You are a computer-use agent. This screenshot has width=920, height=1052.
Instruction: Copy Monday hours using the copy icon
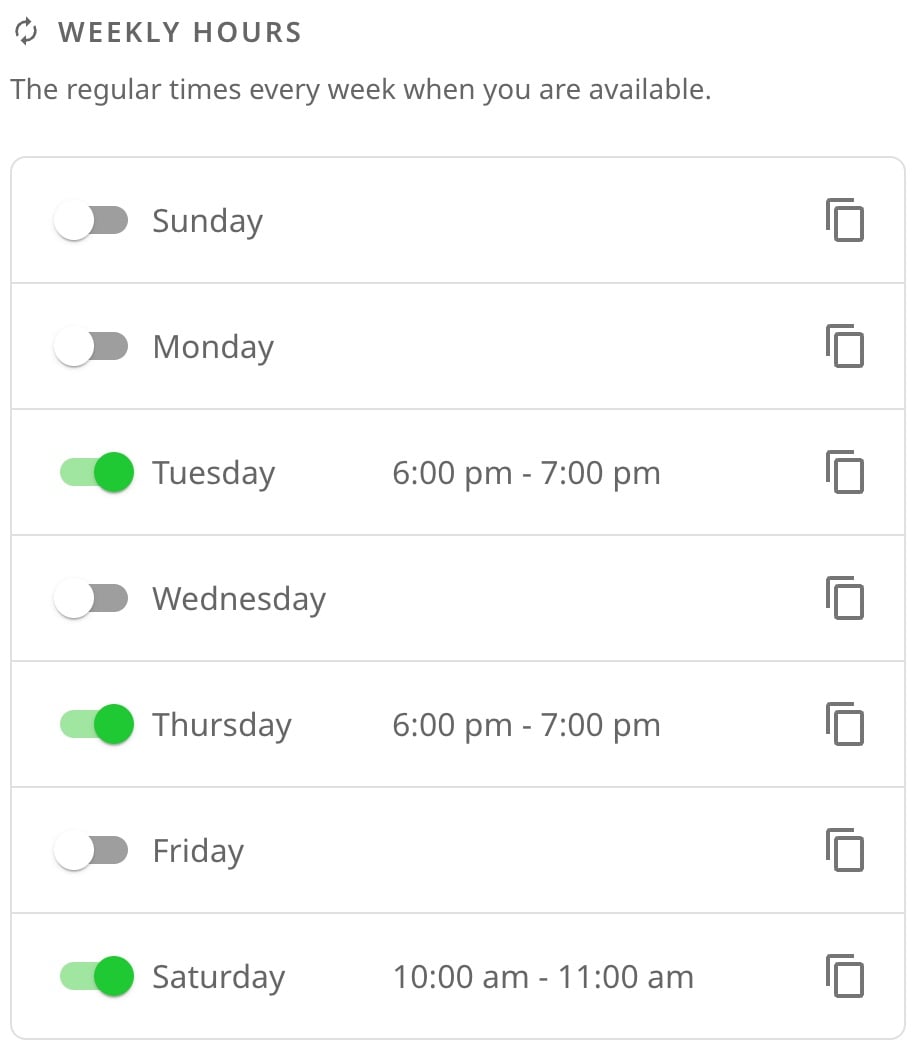(844, 346)
